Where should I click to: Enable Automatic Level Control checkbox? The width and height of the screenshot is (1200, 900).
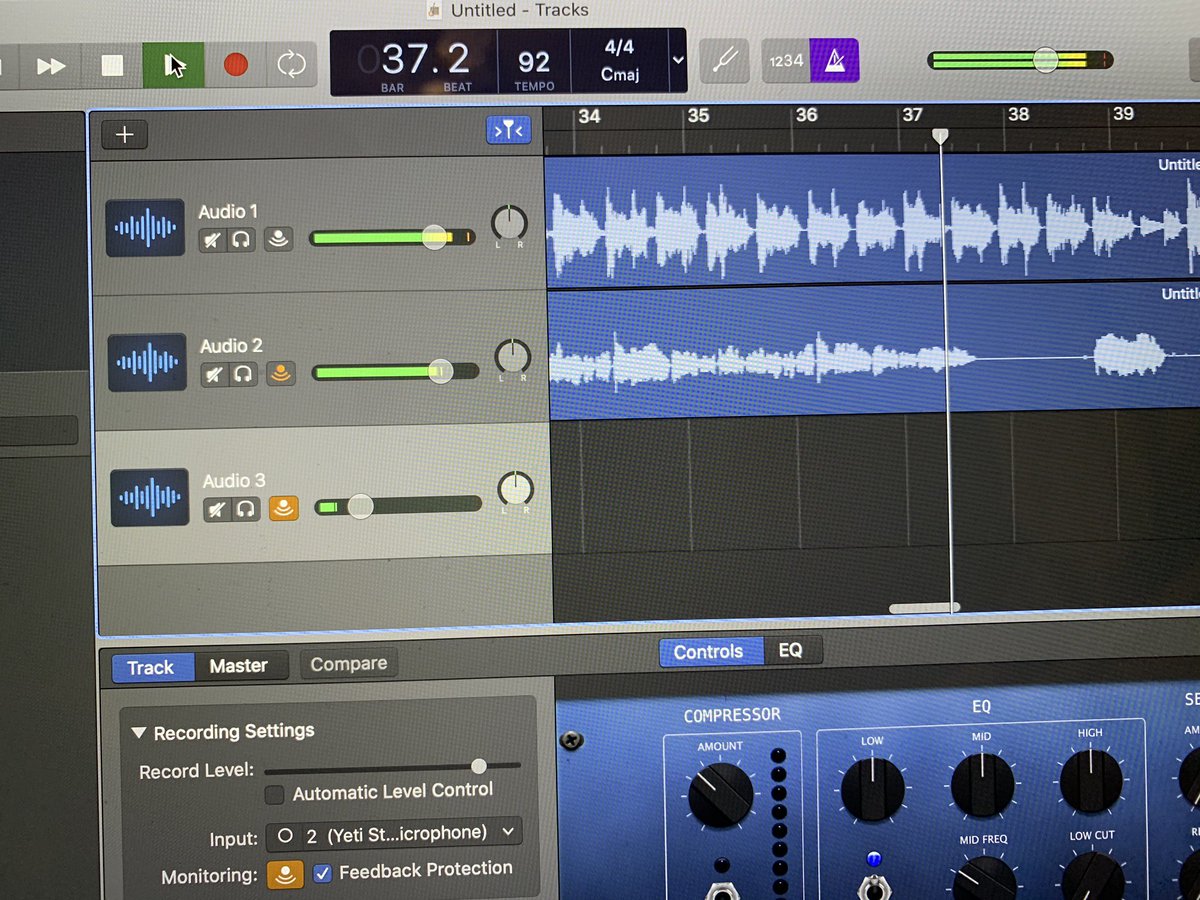(275, 796)
